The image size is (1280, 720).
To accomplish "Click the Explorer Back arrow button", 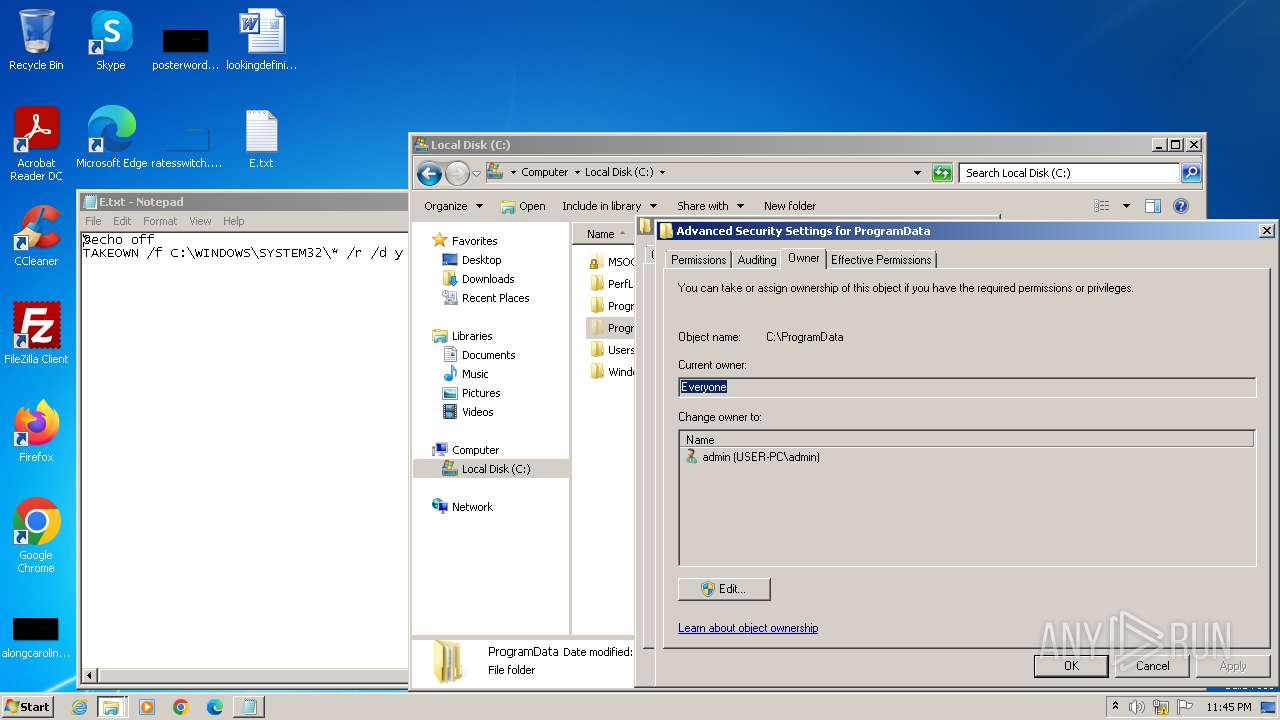I will tap(429, 173).
